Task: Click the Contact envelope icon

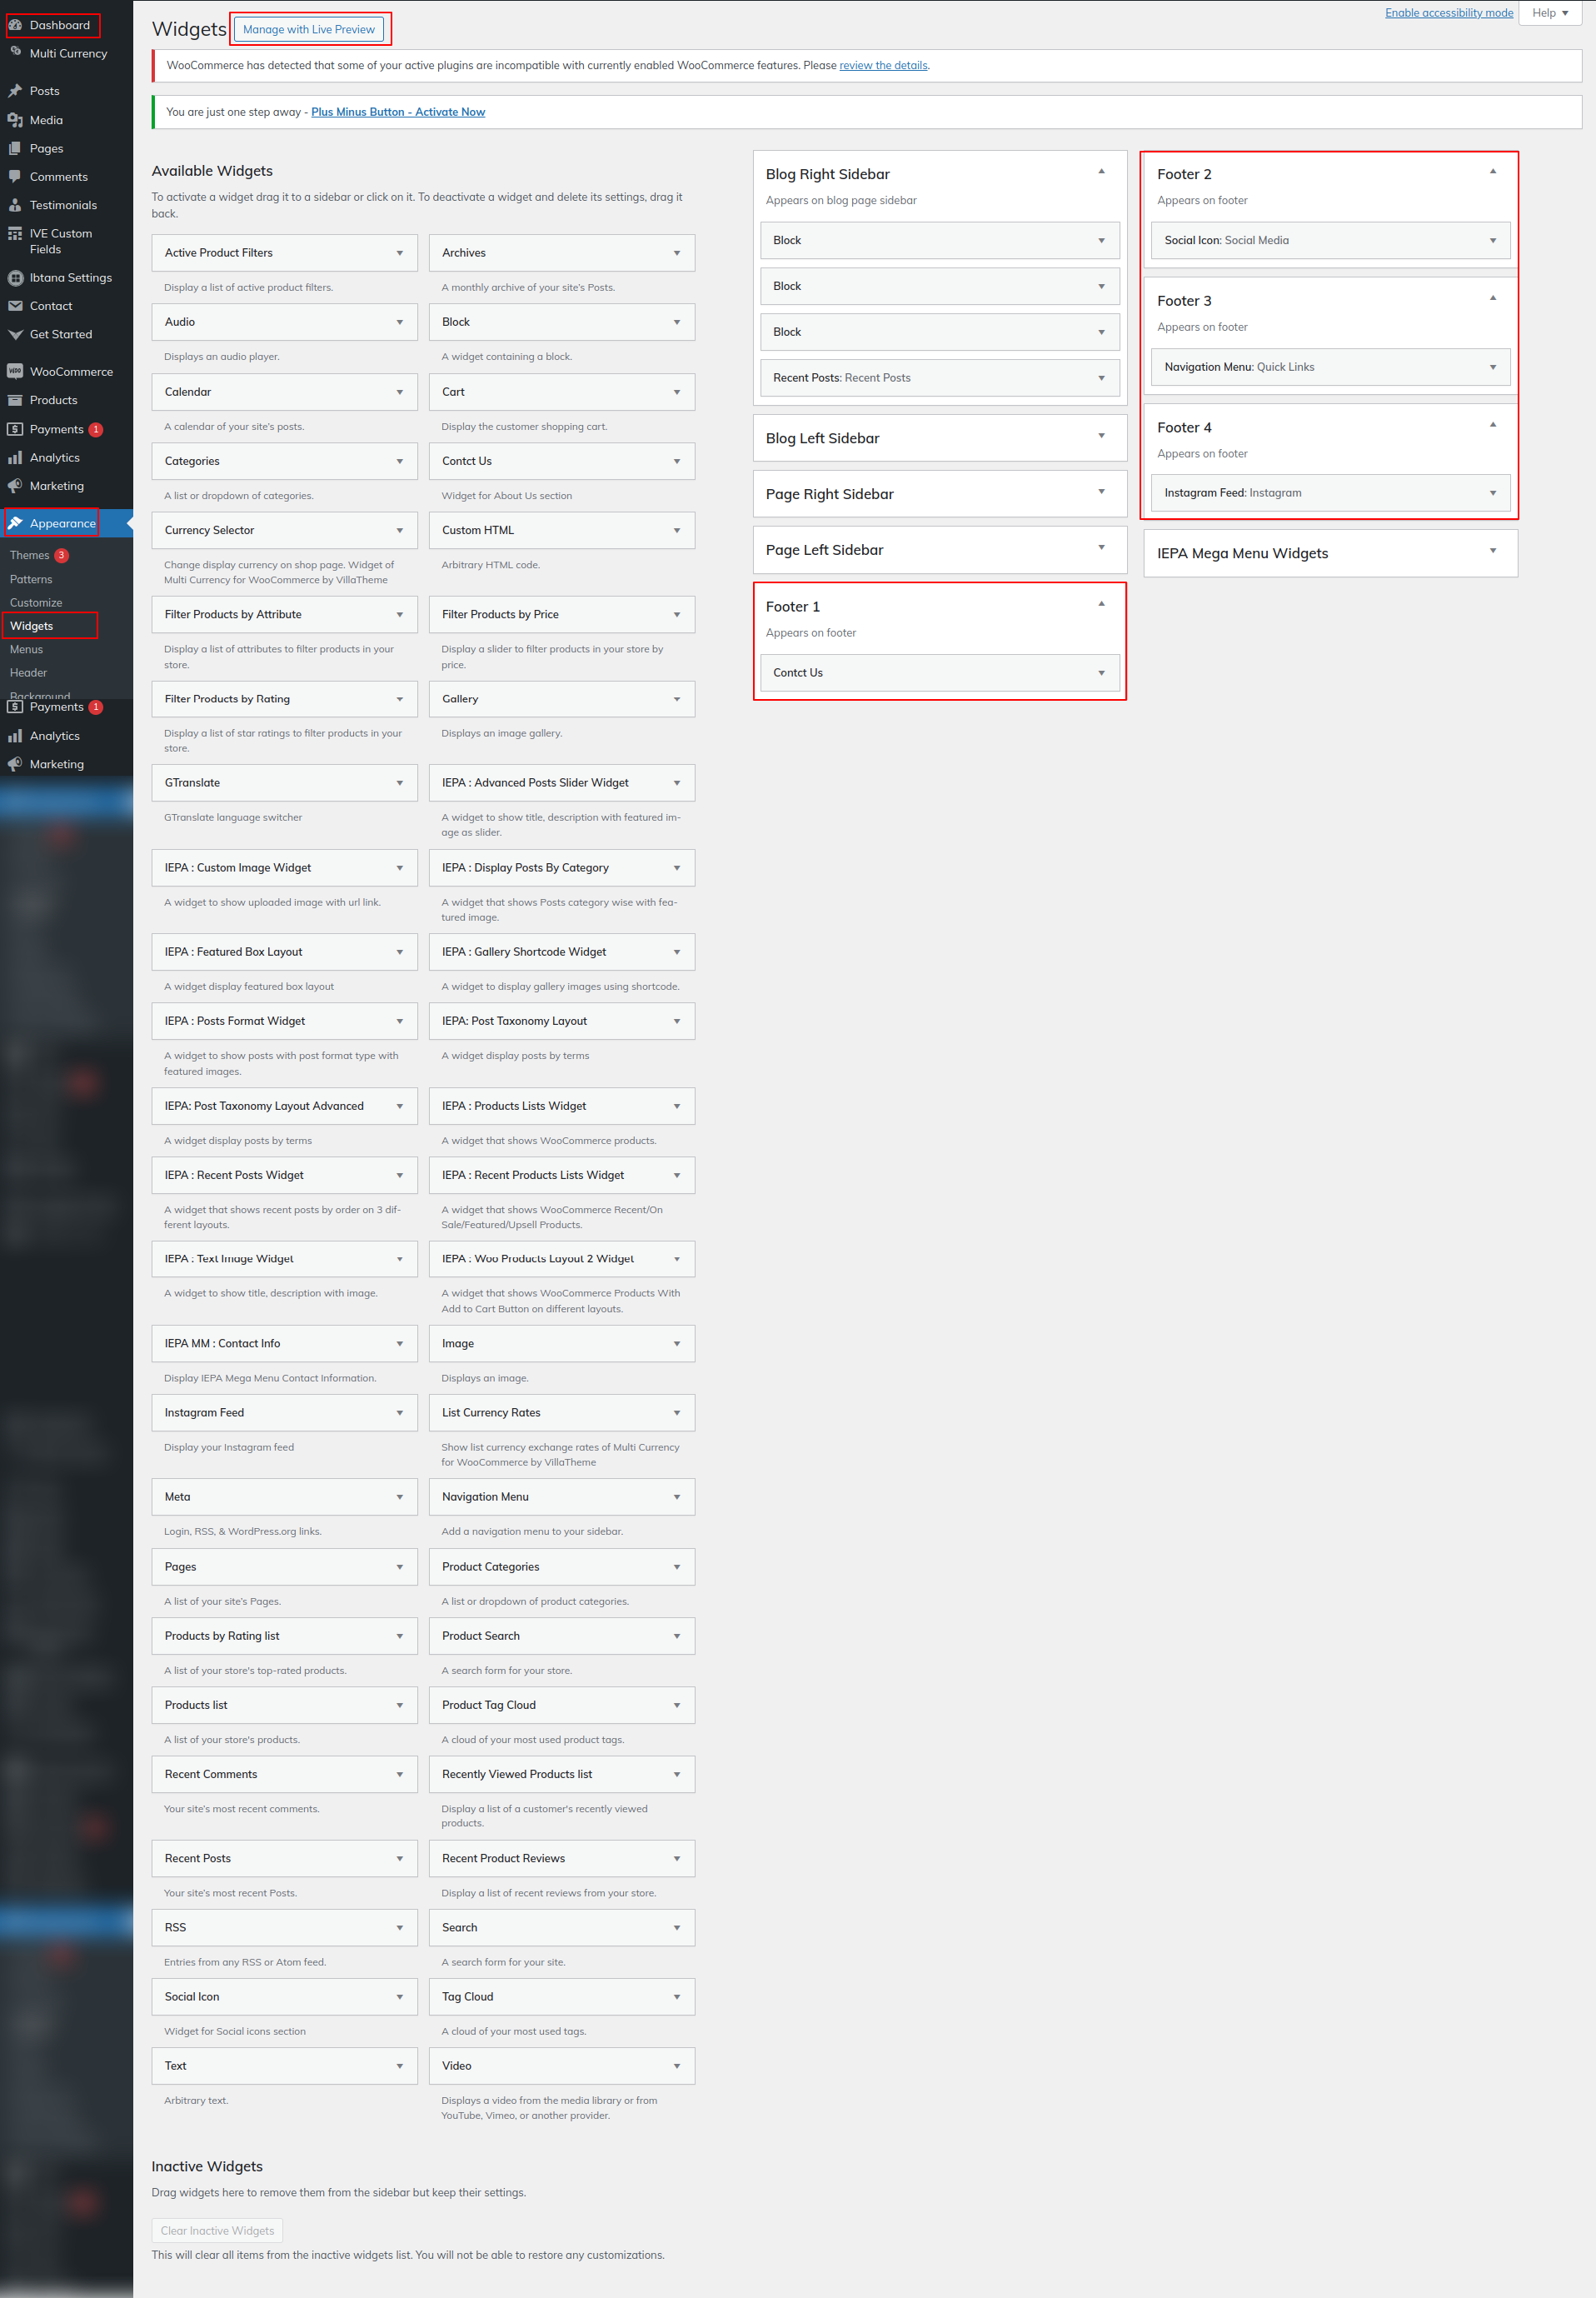Action: 15,306
